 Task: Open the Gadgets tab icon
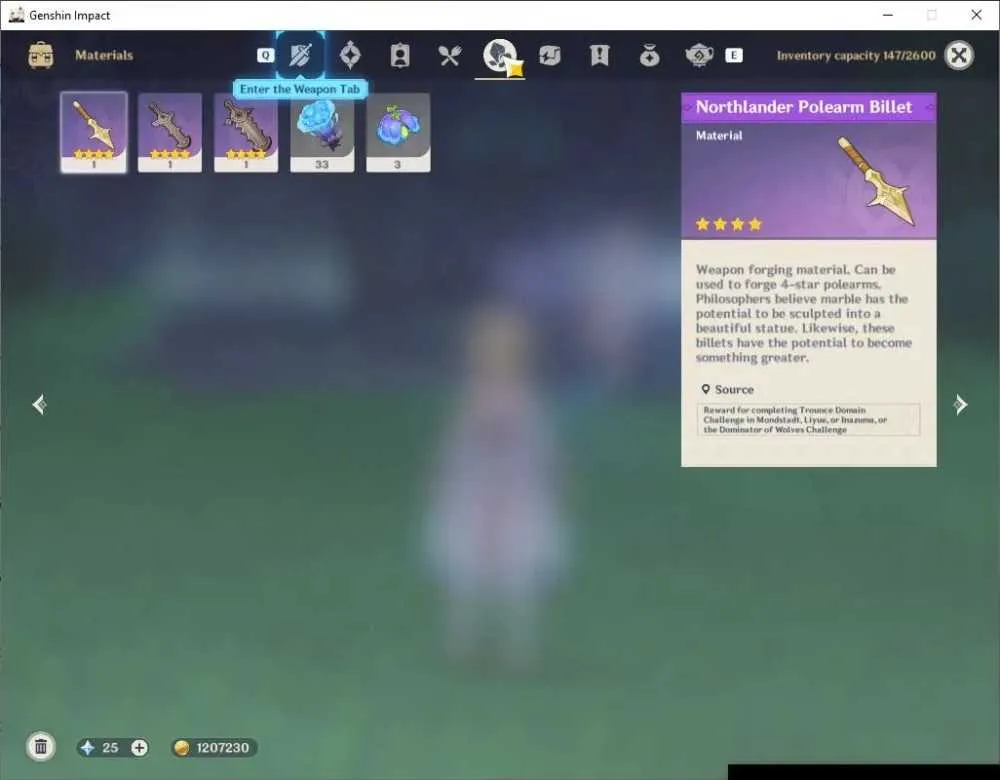[x=550, y=55]
